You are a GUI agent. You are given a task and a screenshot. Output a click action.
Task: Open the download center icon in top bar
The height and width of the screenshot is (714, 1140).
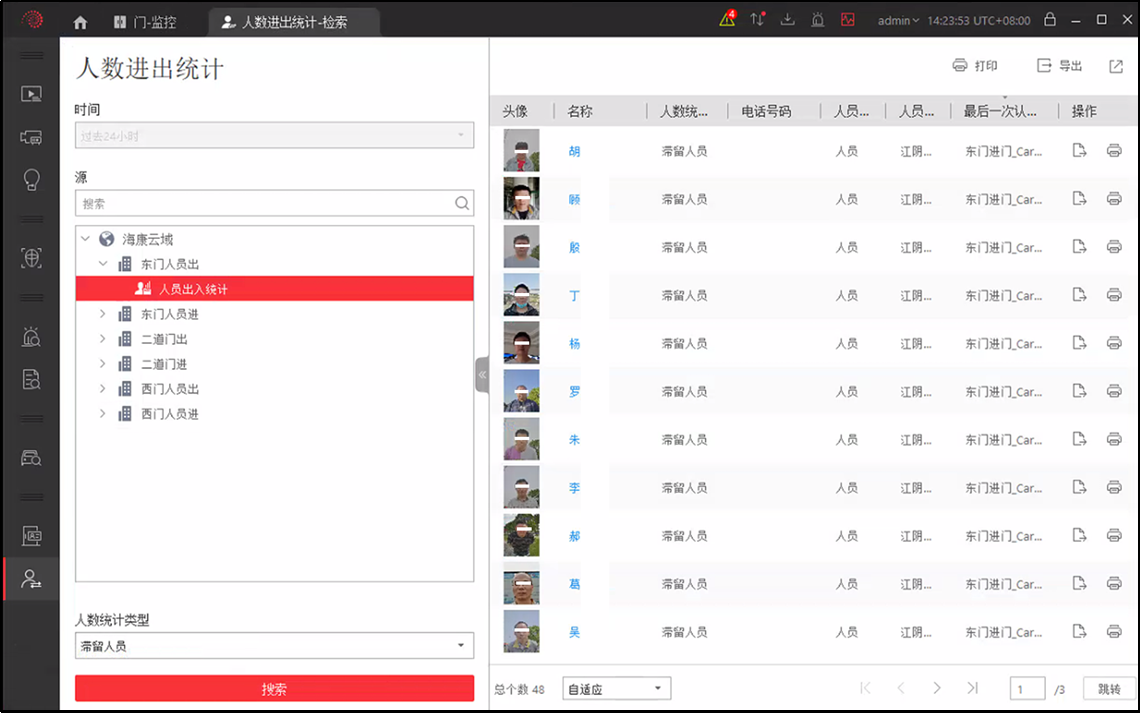coord(787,19)
